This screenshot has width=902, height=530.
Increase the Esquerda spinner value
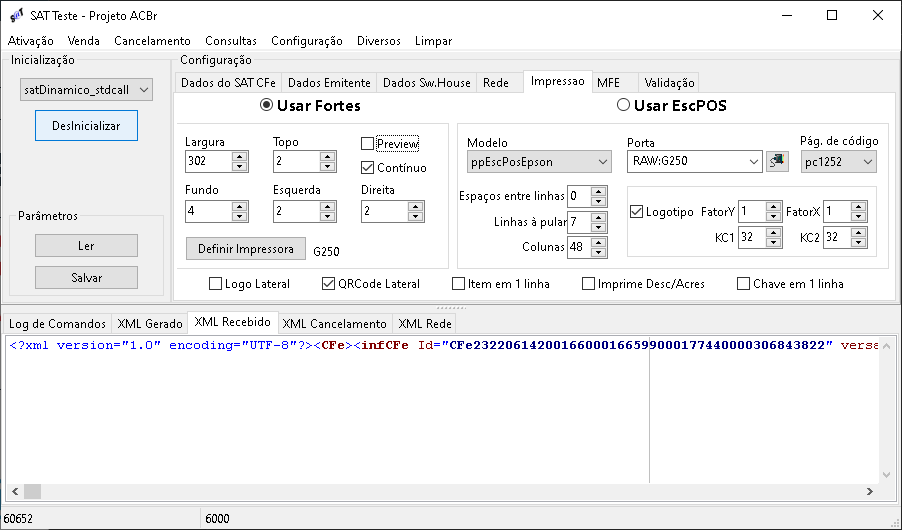(327, 206)
